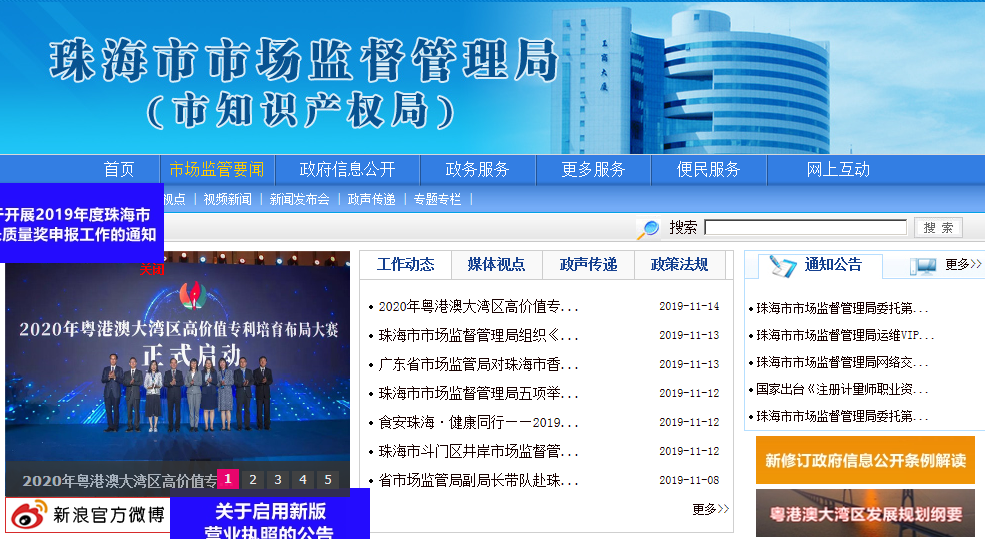Go to 网上互动 navigation item
The width and height of the screenshot is (985, 539).
[838, 170]
